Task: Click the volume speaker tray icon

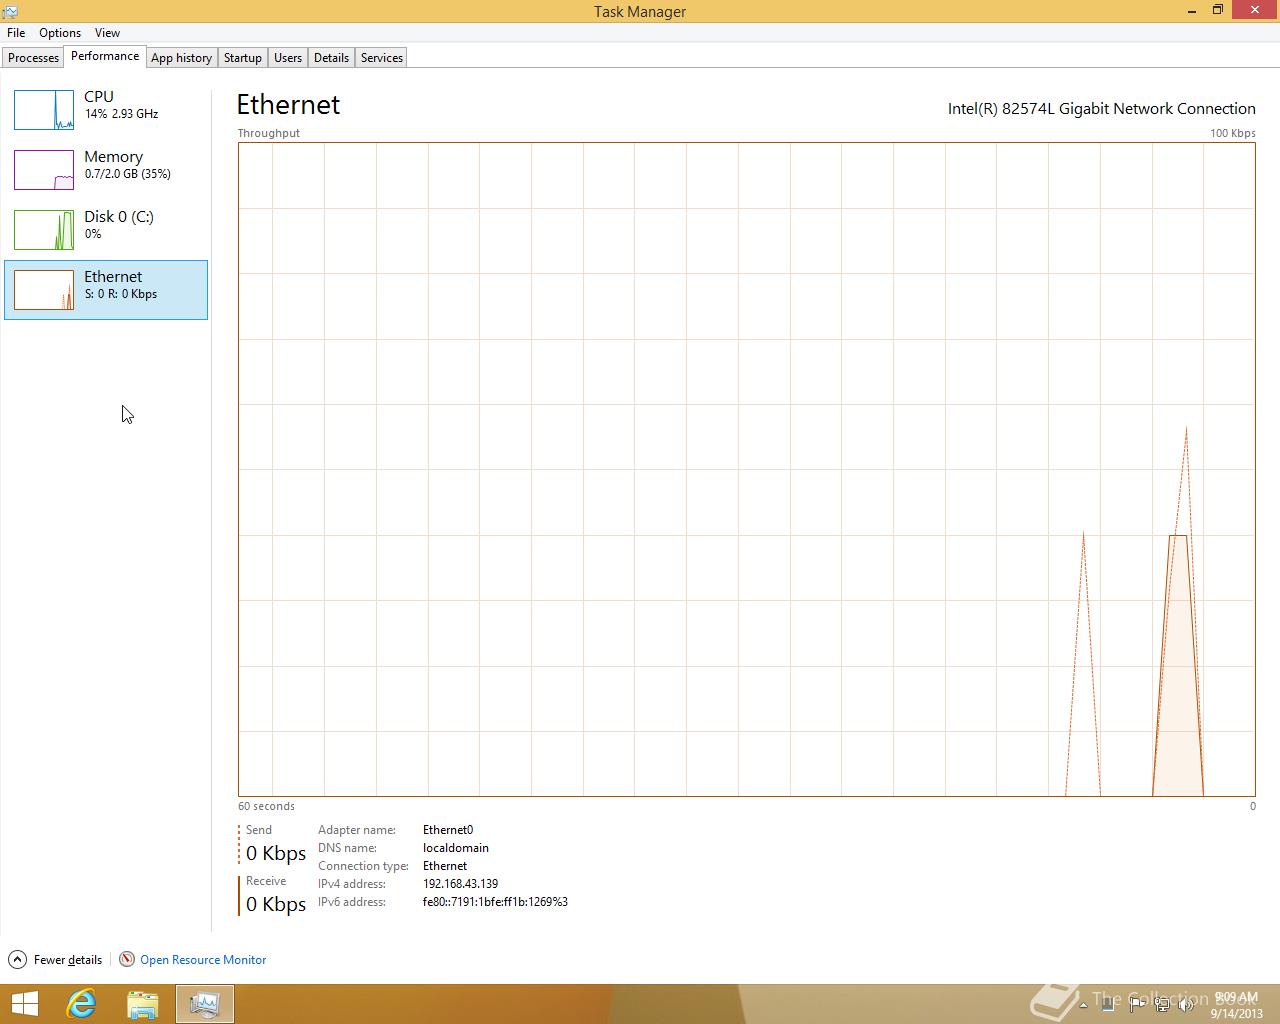Action: coord(1186,1005)
